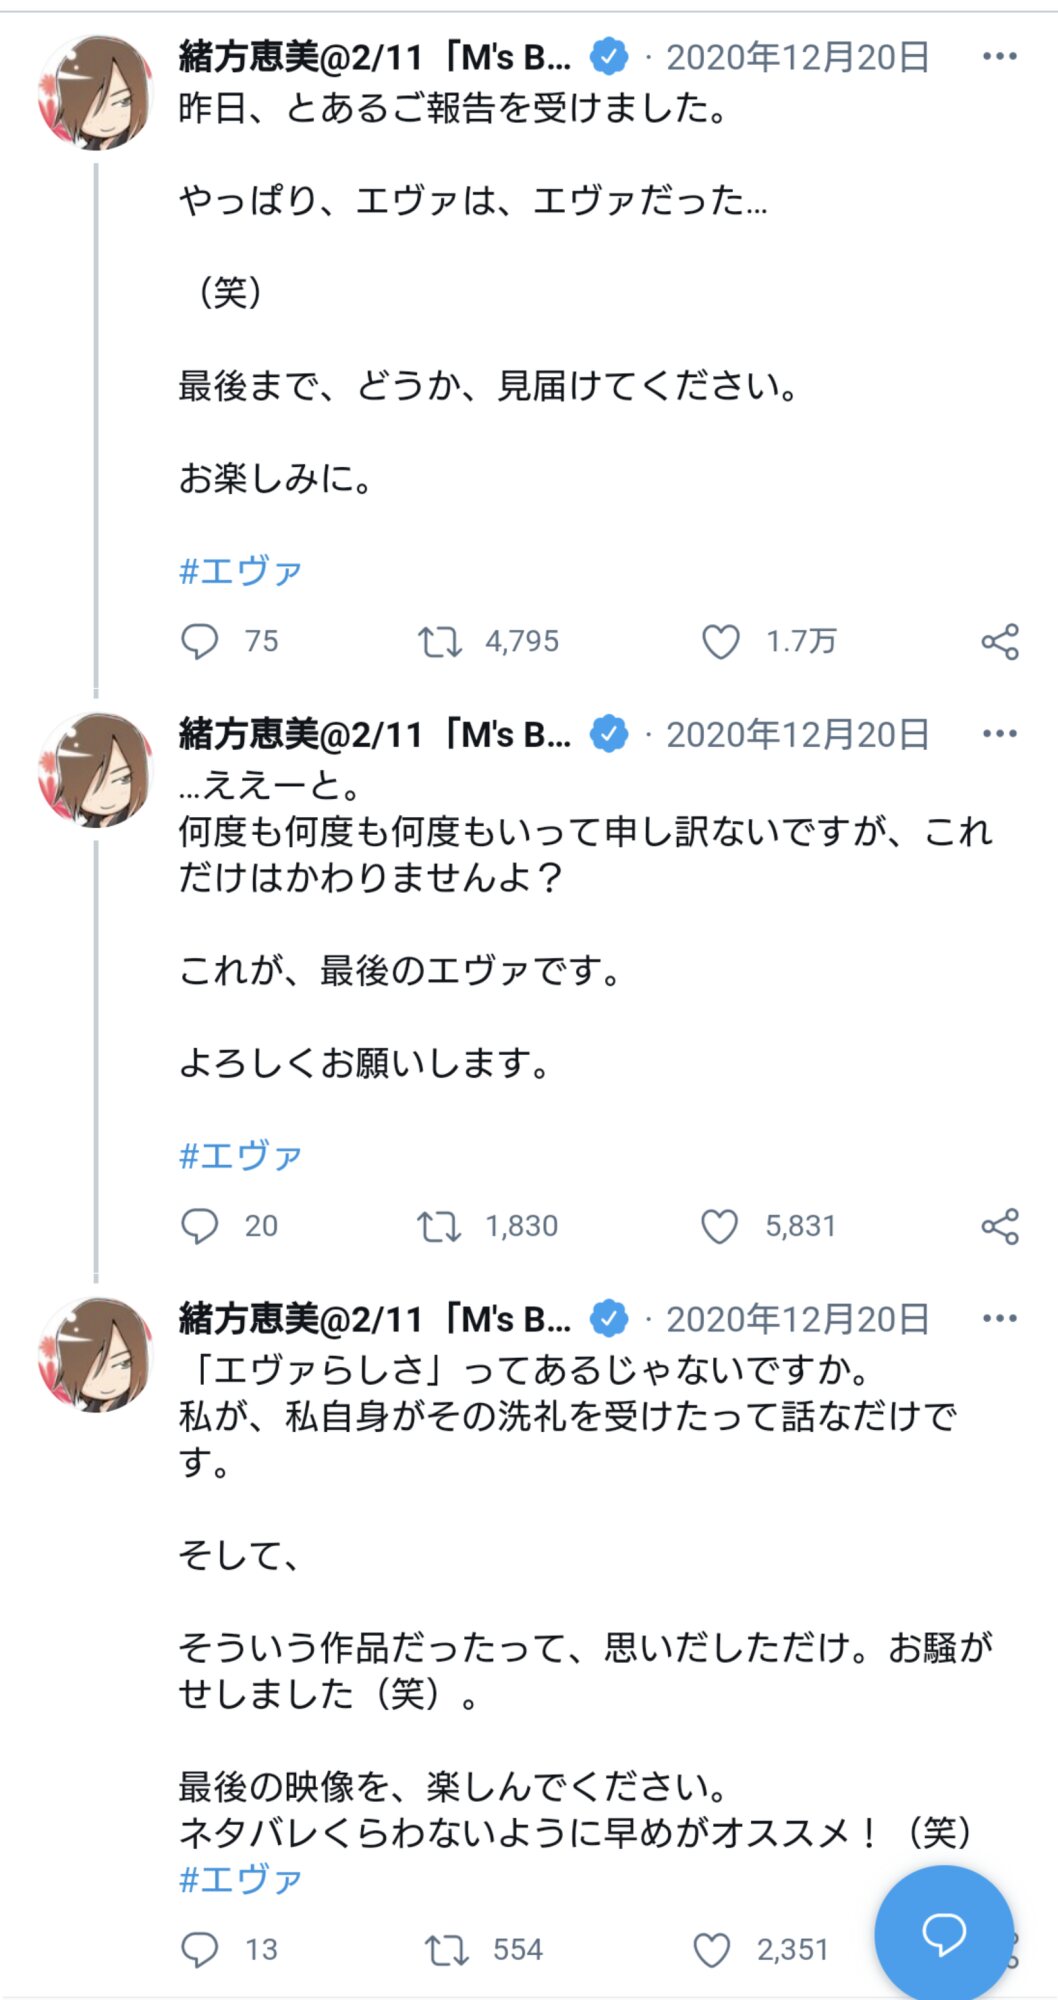Image resolution: width=1058 pixels, height=2000 pixels.
Task: Like the tweet with 5,831 likes
Action: tap(719, 1226)
